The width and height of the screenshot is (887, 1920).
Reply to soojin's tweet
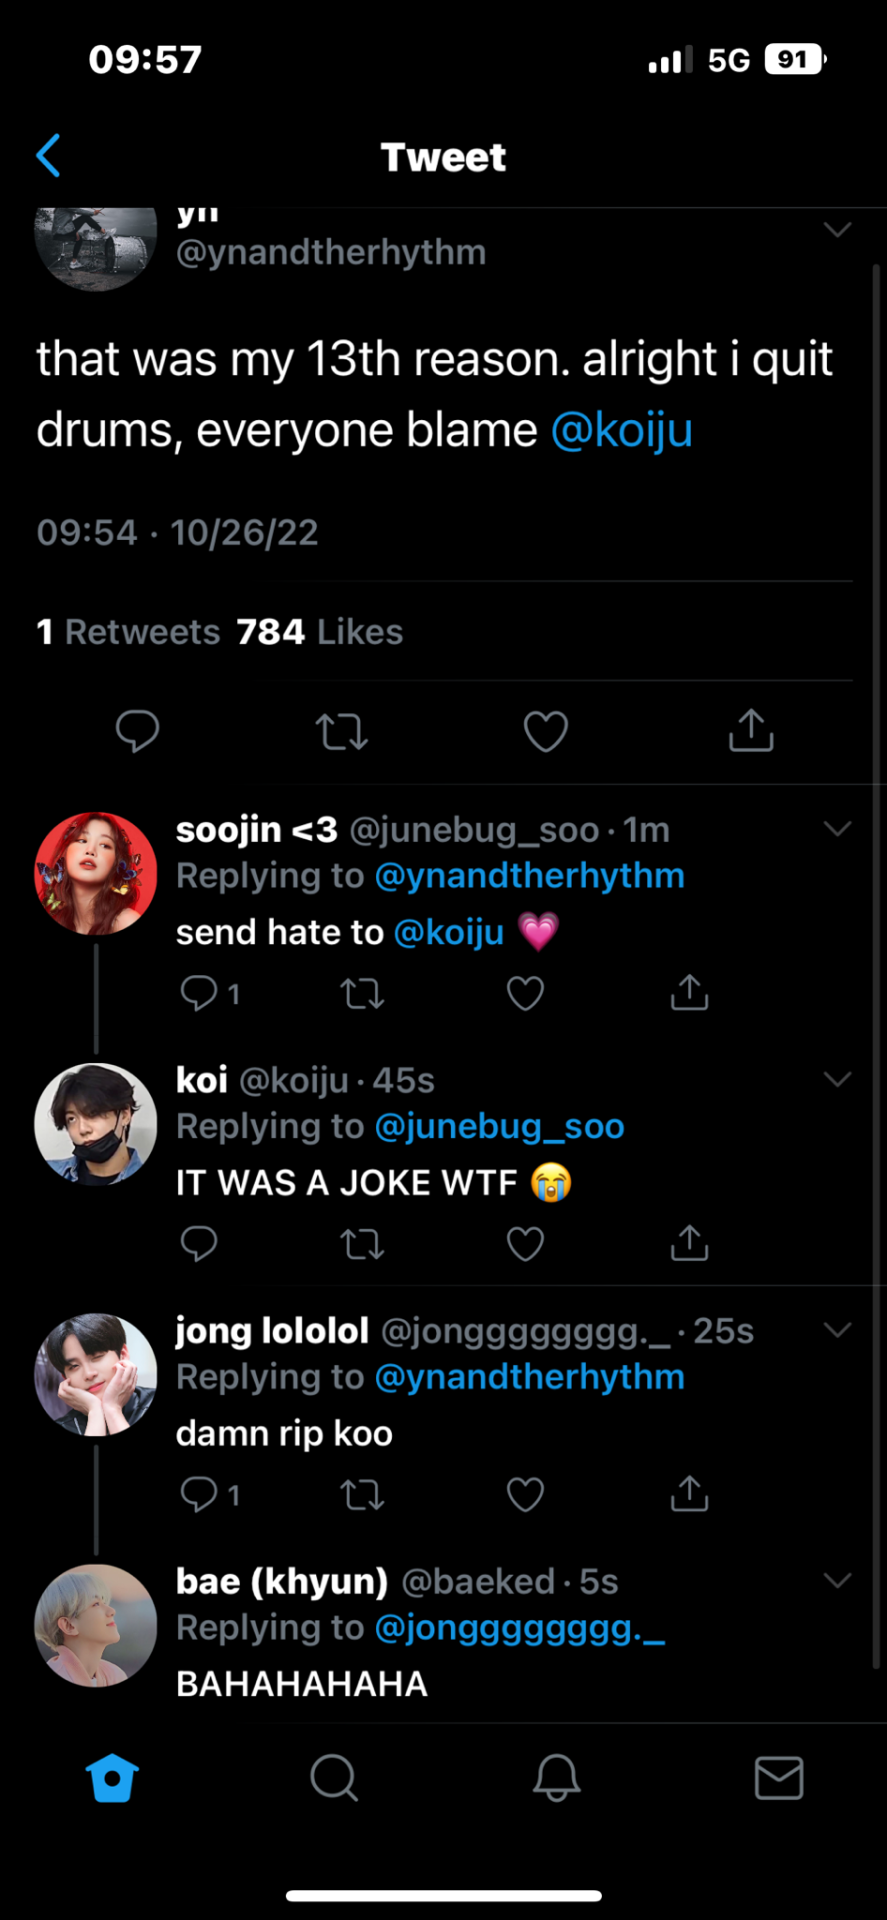[x=199, y=993]
